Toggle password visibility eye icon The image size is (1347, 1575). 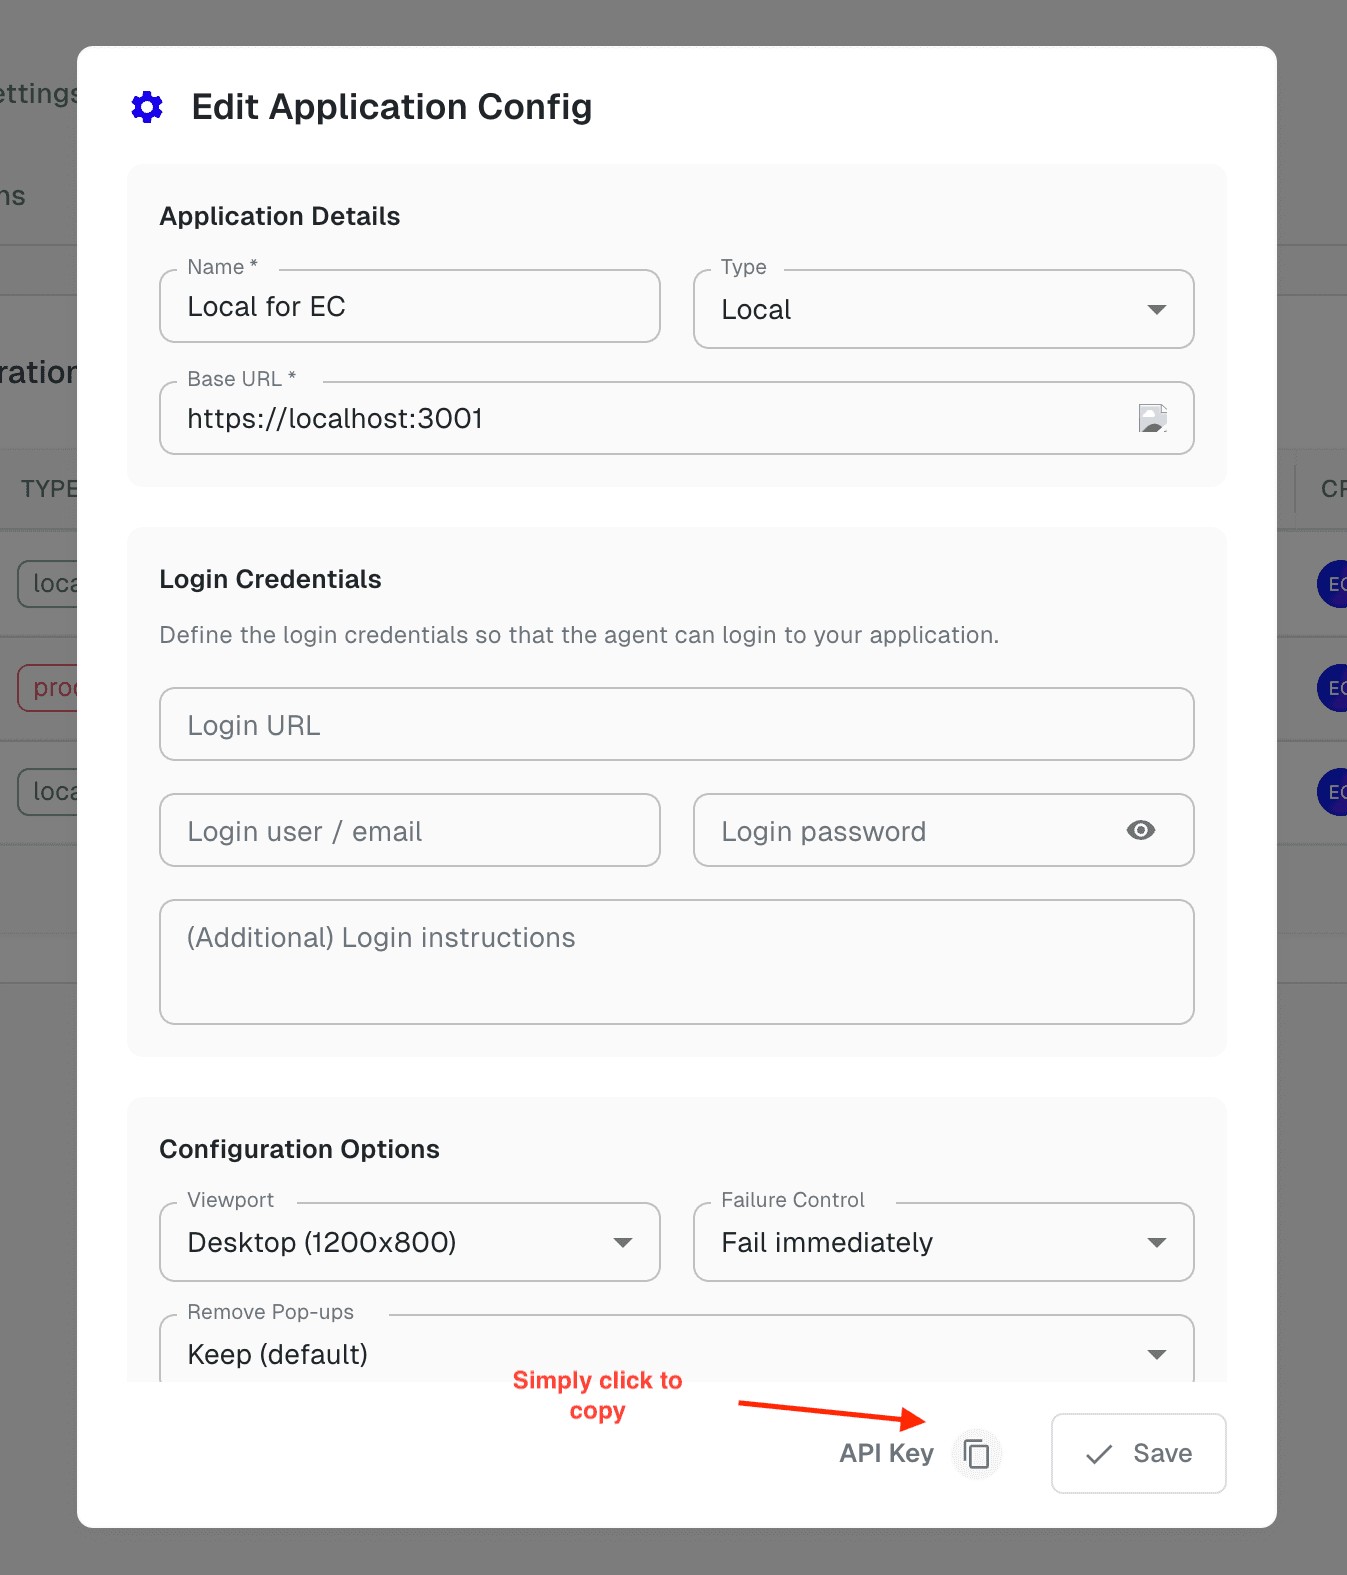pos(1140,830)
